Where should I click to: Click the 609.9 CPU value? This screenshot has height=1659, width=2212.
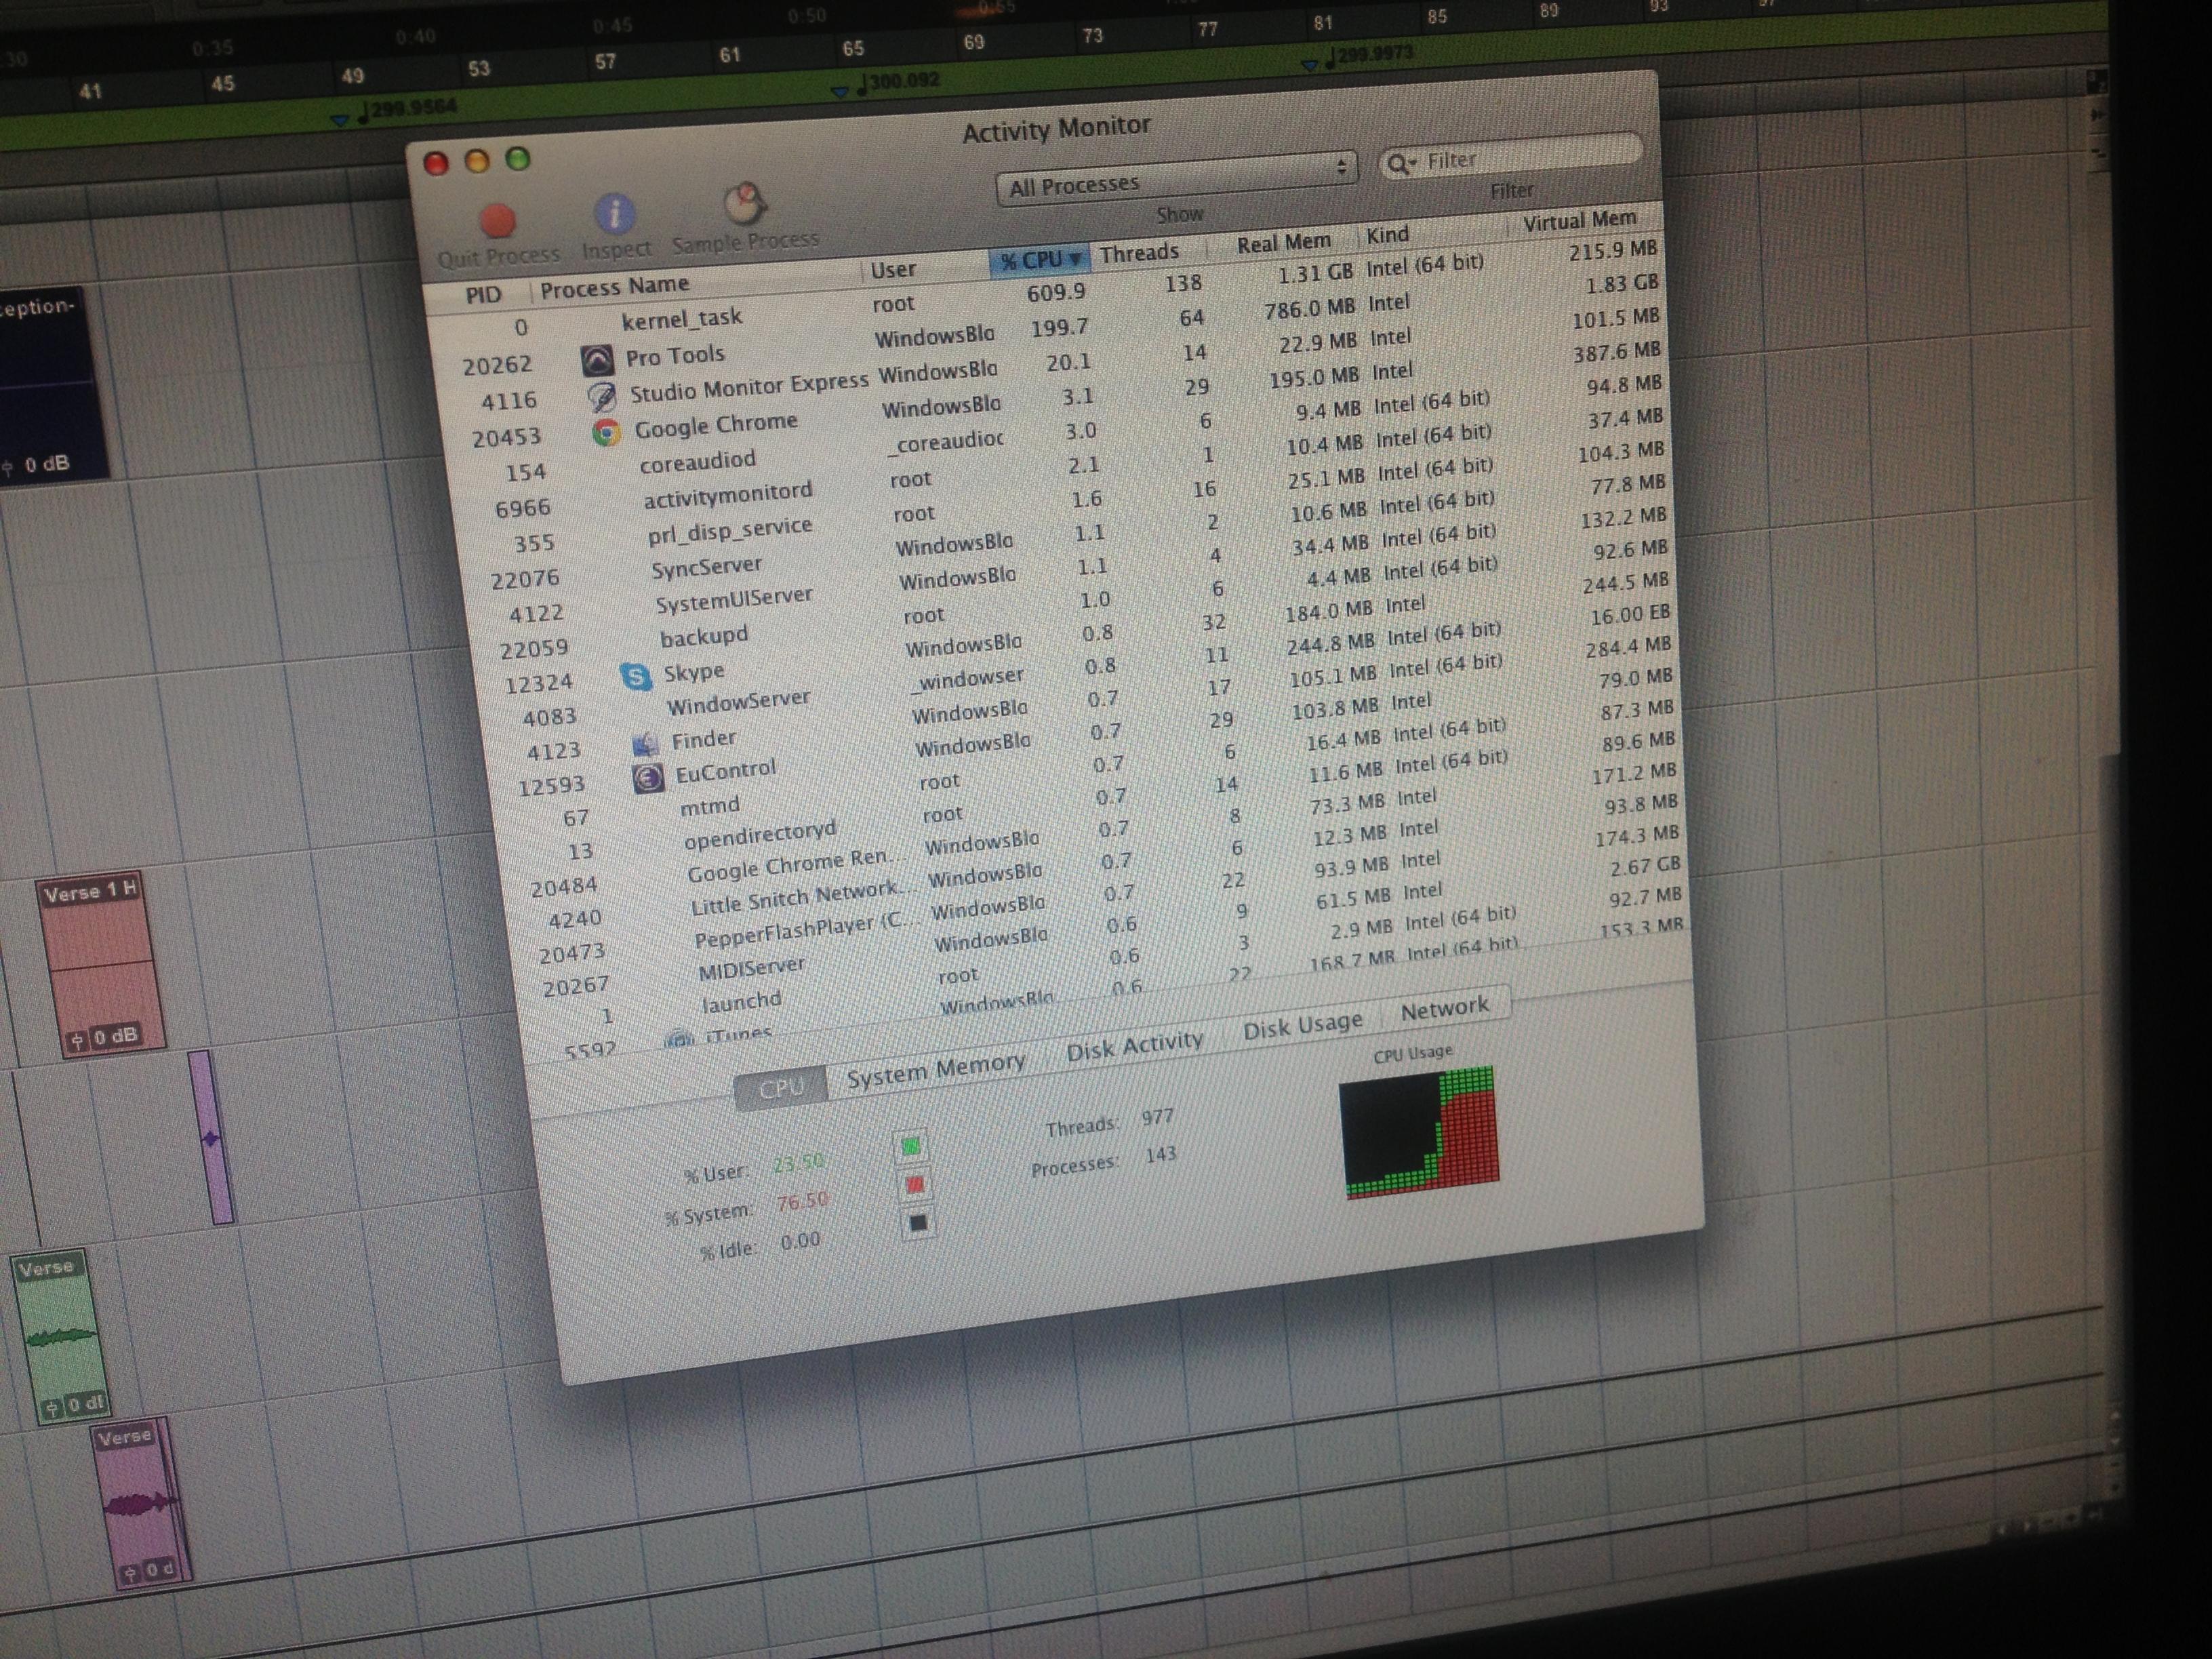coord(1055,292)
